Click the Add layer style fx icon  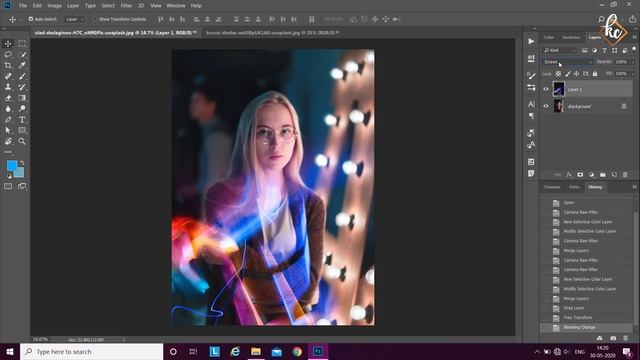pyautogui.click(x=569, y=175)
